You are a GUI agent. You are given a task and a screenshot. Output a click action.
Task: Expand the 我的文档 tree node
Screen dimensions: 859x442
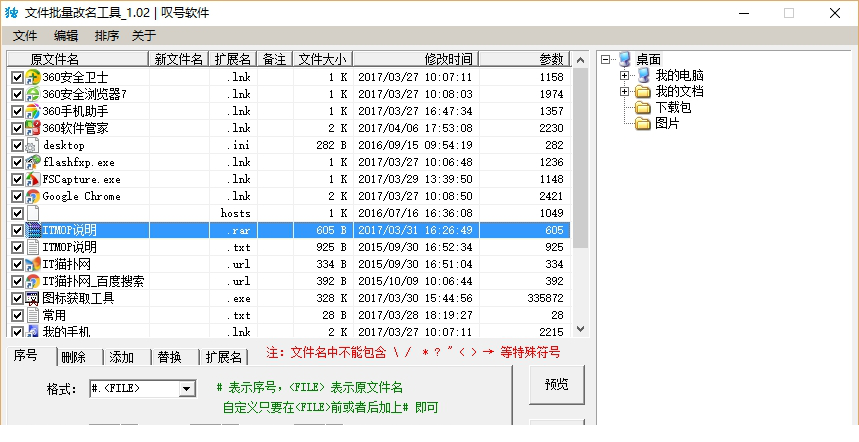pos(625,91)
